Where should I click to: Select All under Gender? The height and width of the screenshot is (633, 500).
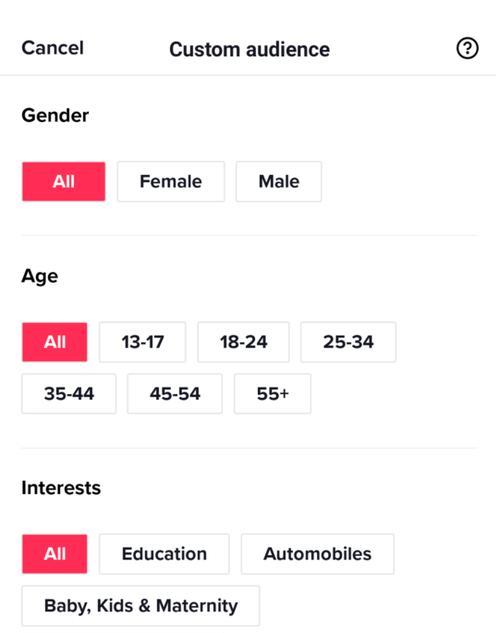(64, 181)
